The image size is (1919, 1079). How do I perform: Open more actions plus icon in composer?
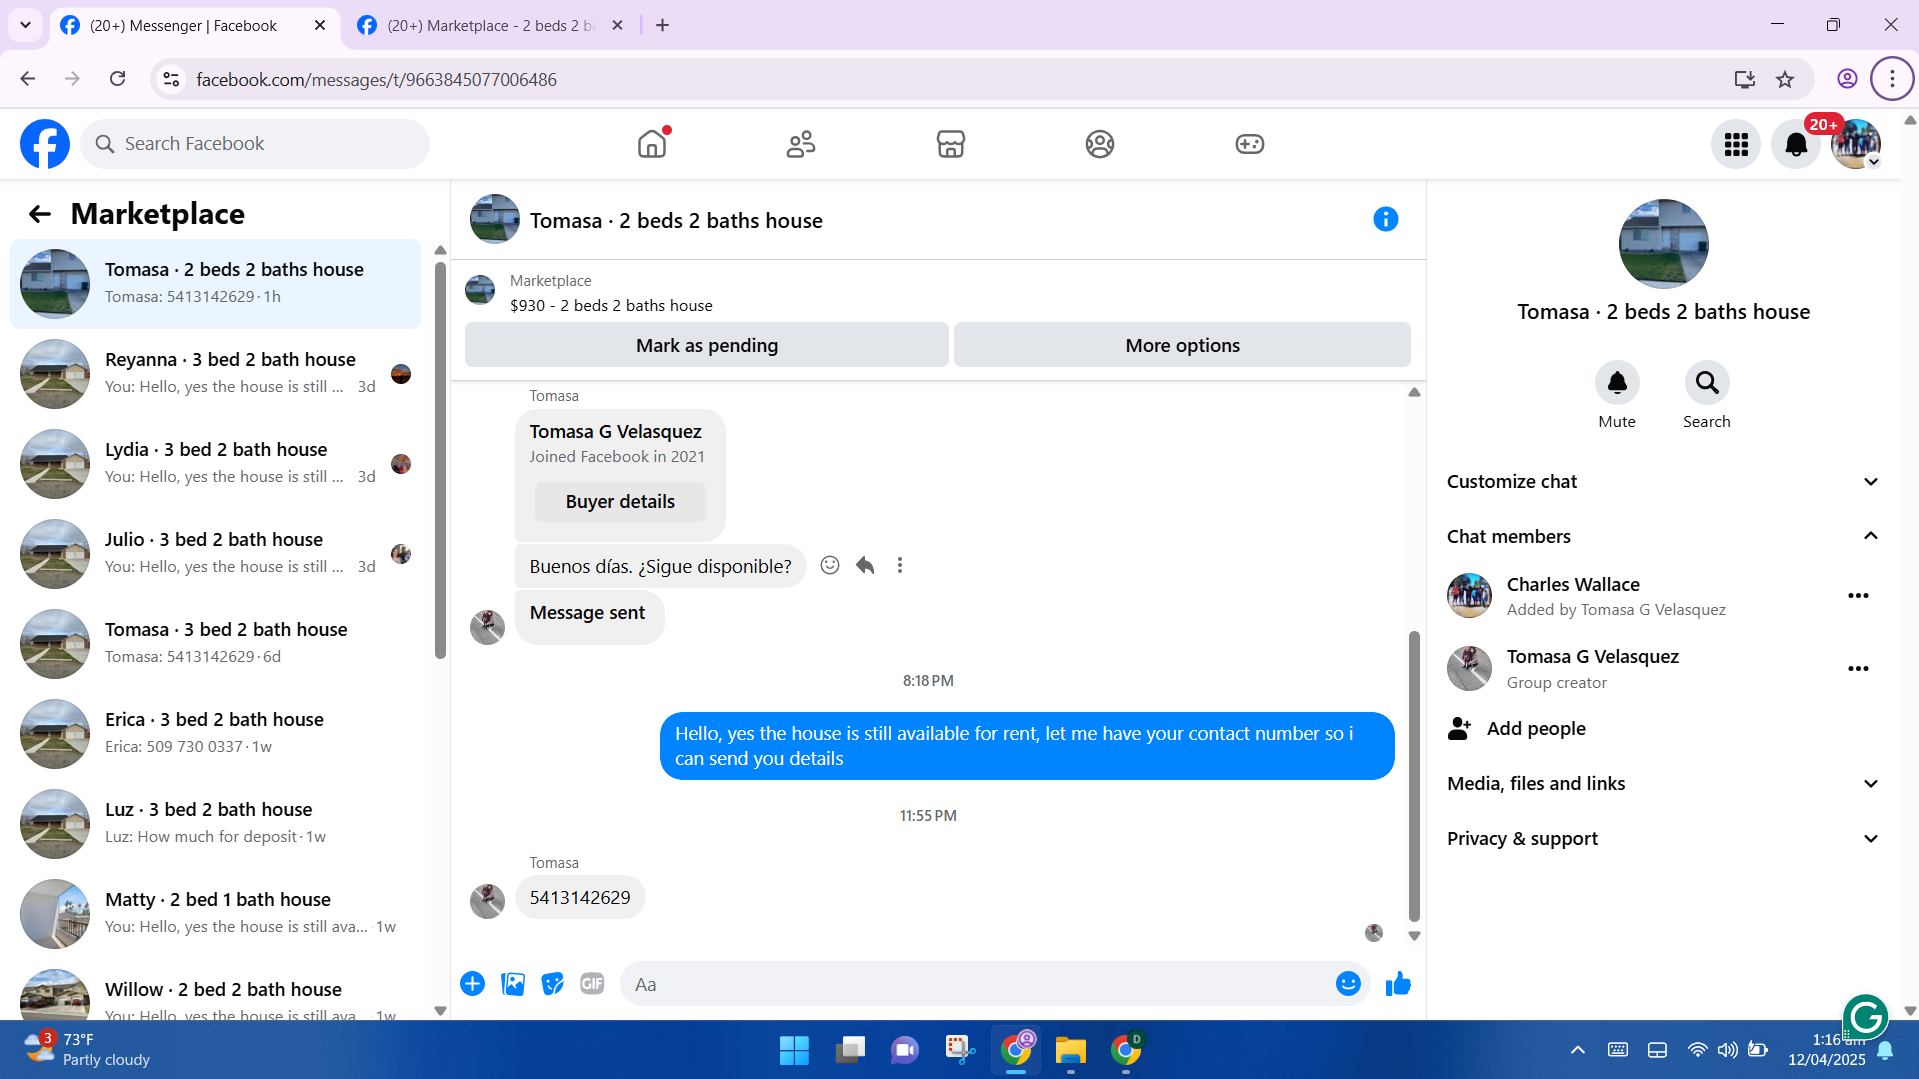[x=473, y=984]
